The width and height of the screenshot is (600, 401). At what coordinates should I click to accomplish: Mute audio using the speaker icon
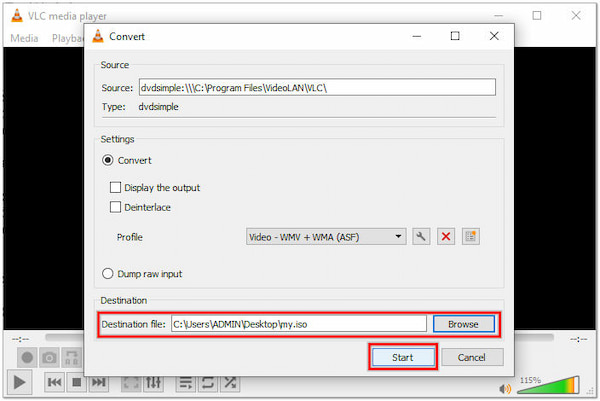point(507,387)
